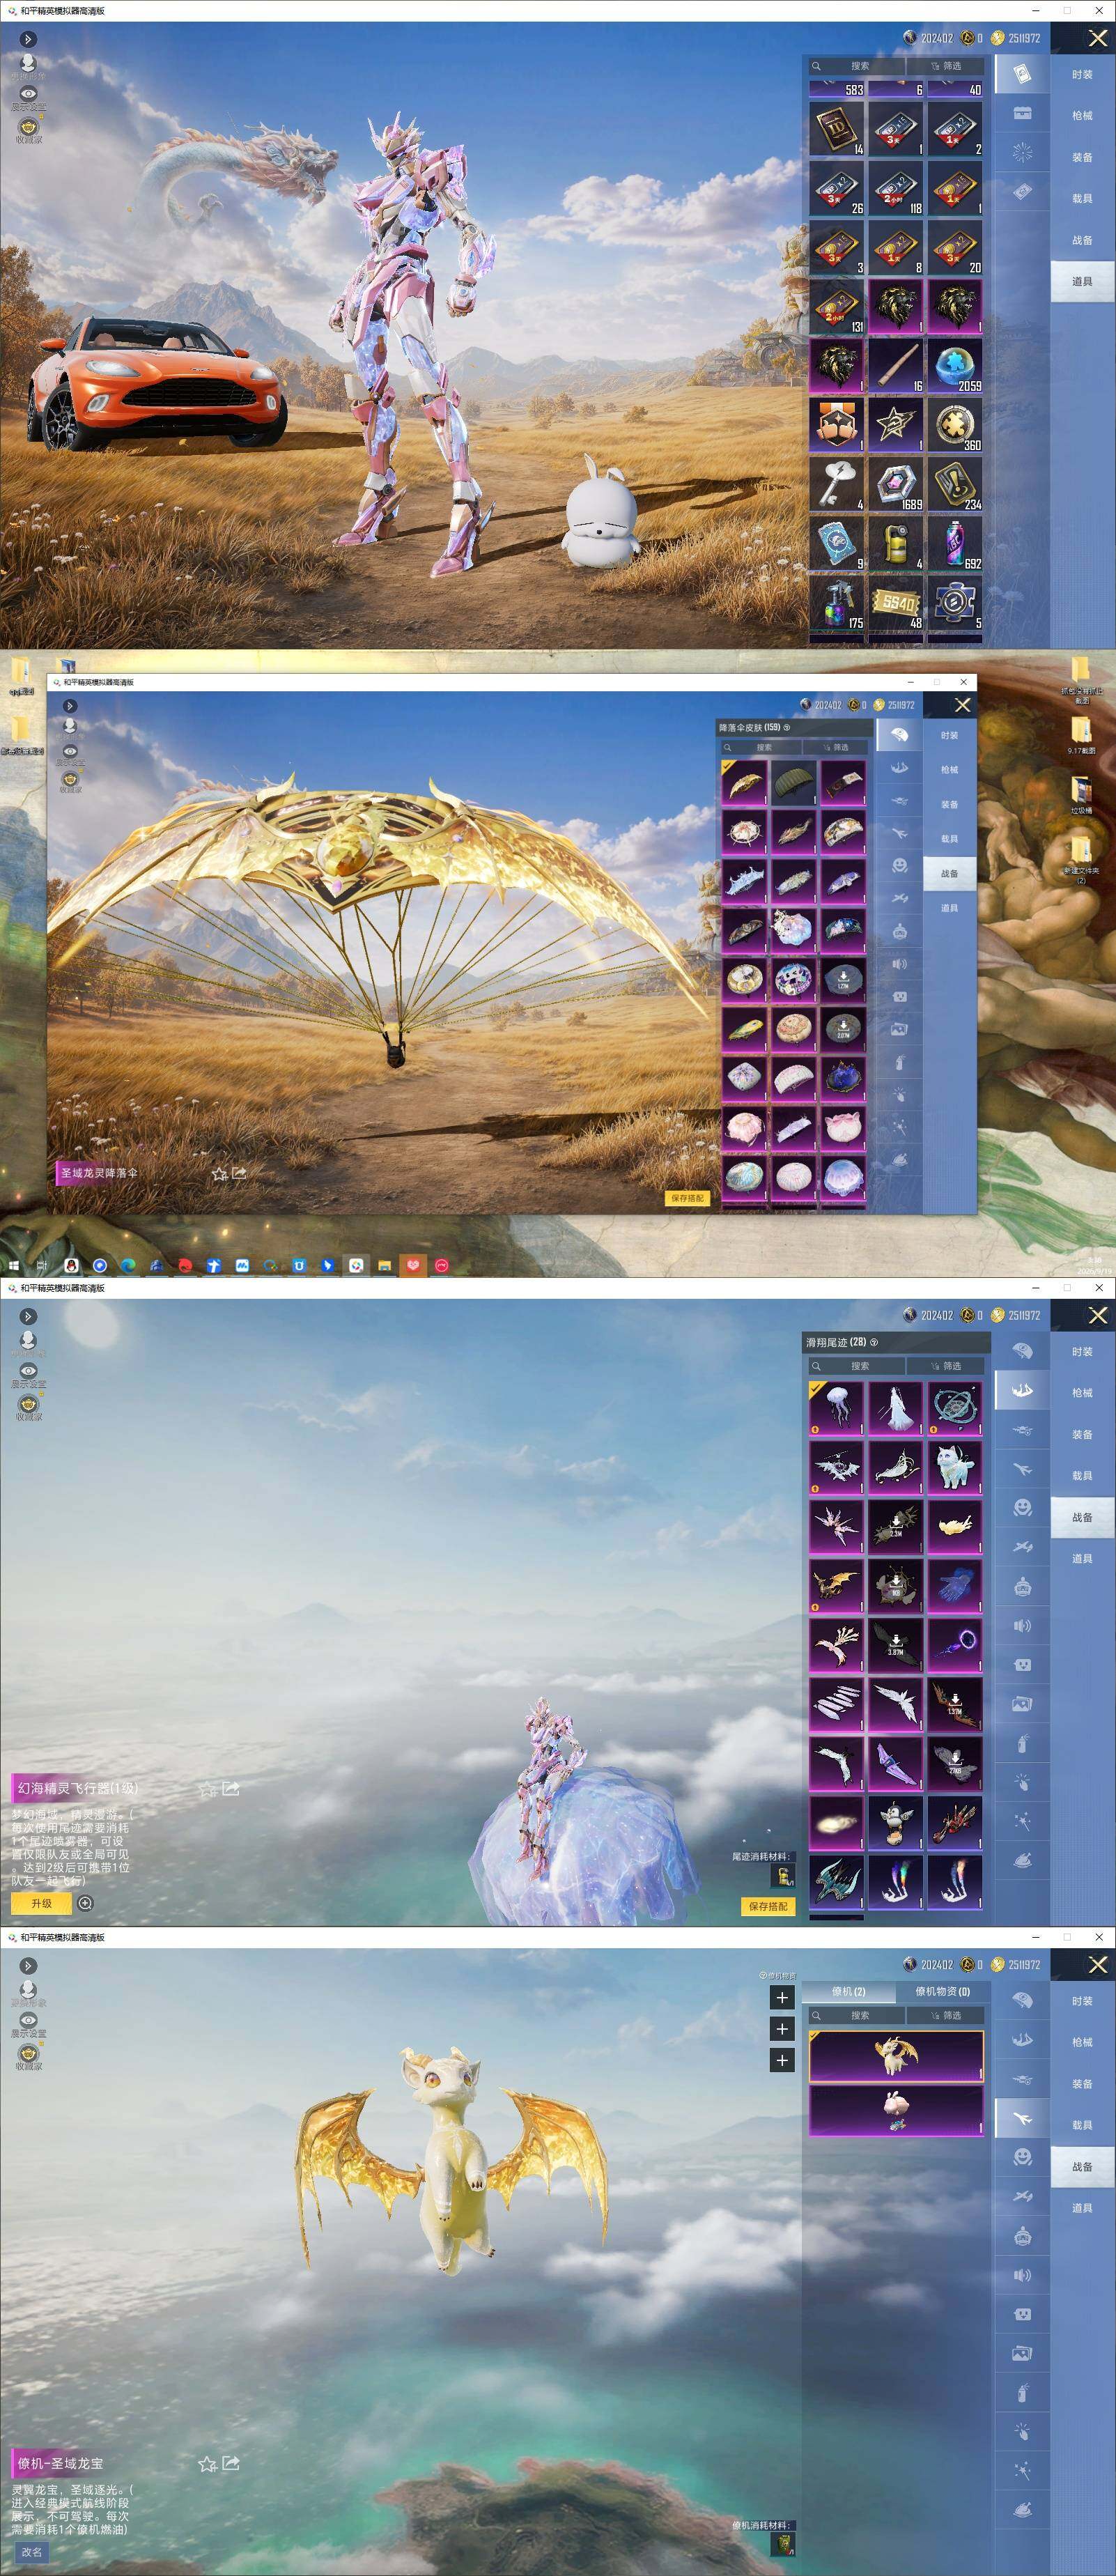The height and width of the screenshot is (2576, 1116).
Task: Expand the top-left arrow in the wingman window
Action: click(28, 1966)
